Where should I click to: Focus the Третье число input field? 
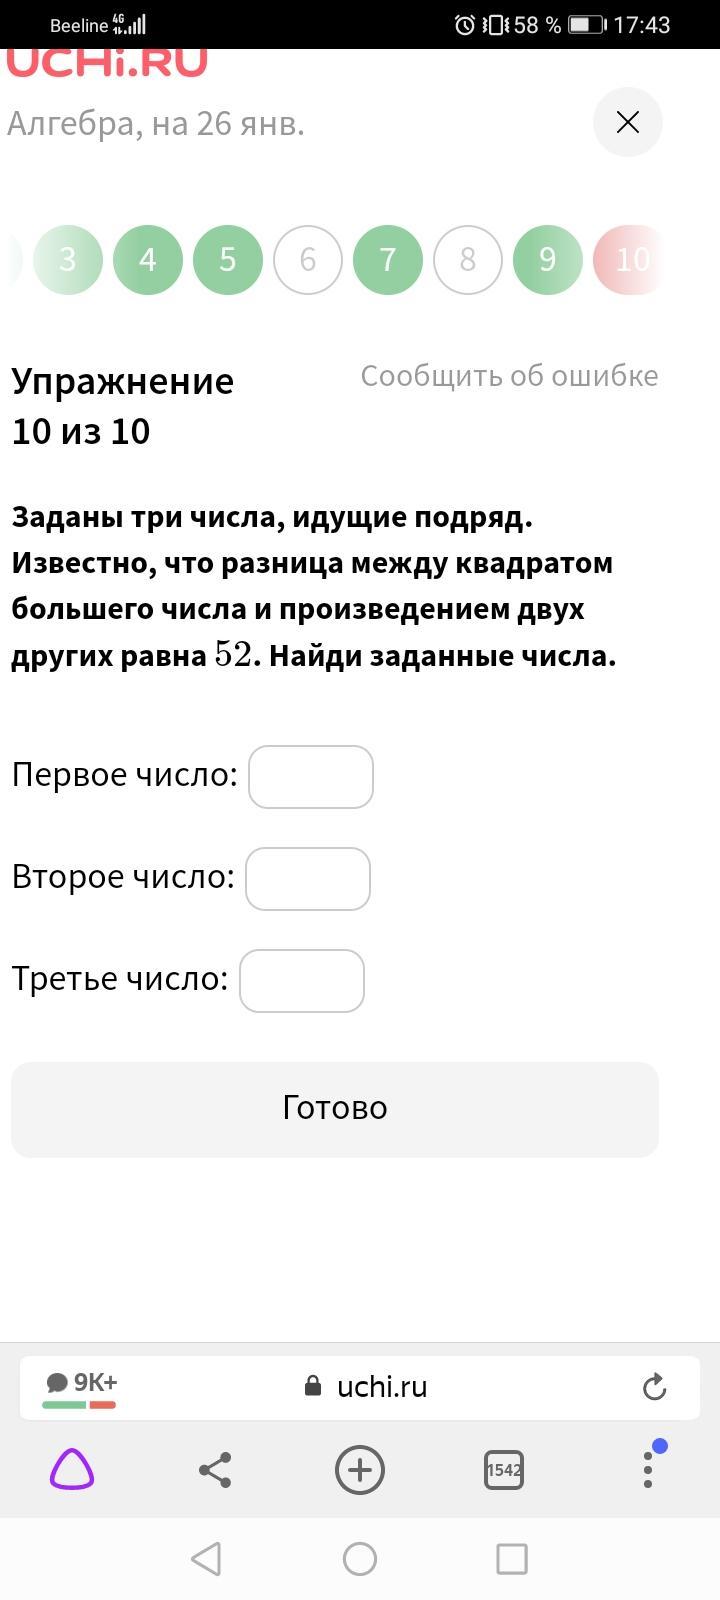302,981
